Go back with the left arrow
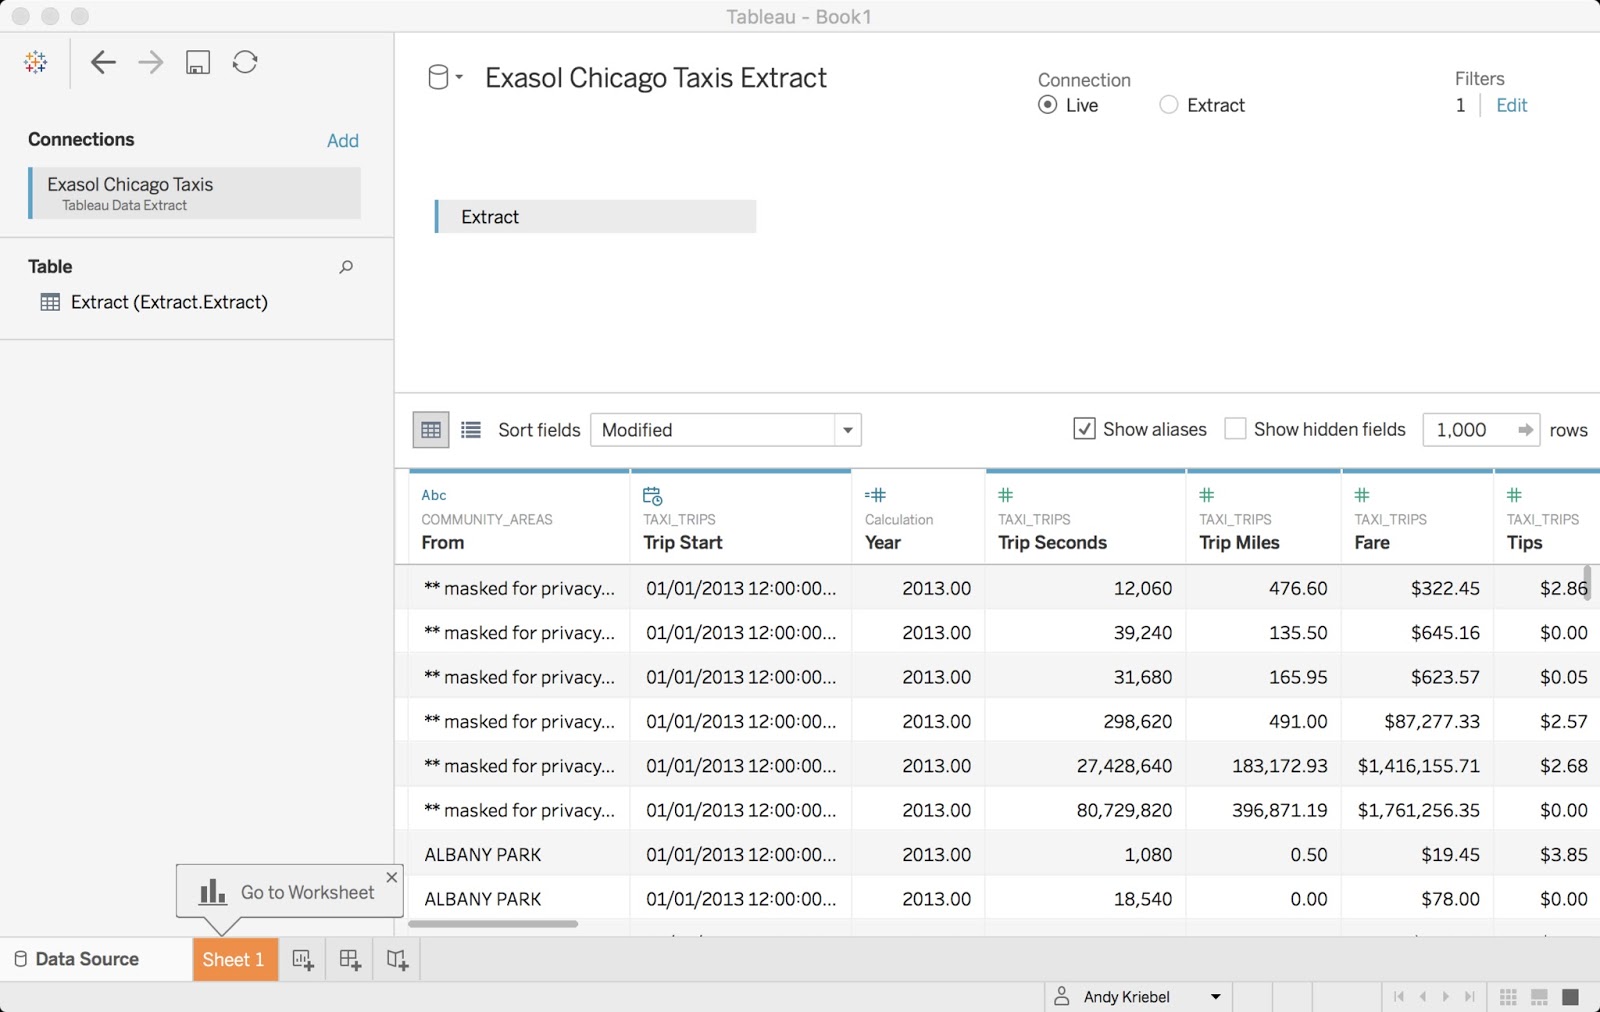This screenshot has width=1600, height=1012. click(103, 62)
